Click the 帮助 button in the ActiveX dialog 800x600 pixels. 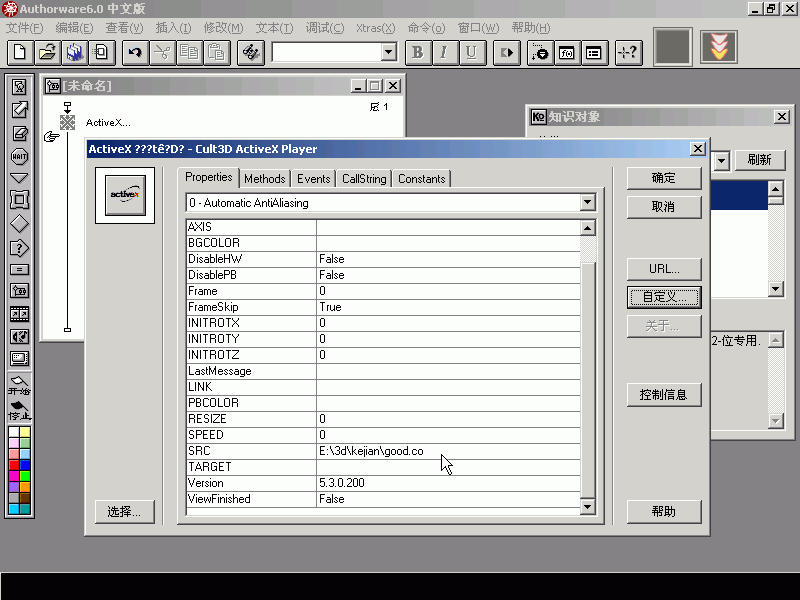[x=664, y=512]
